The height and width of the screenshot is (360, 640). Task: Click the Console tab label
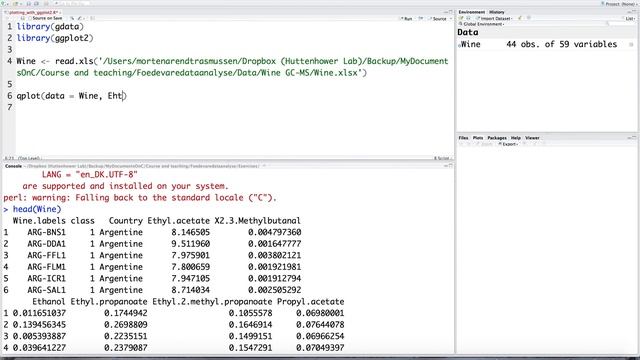click(x=13, y=166)
